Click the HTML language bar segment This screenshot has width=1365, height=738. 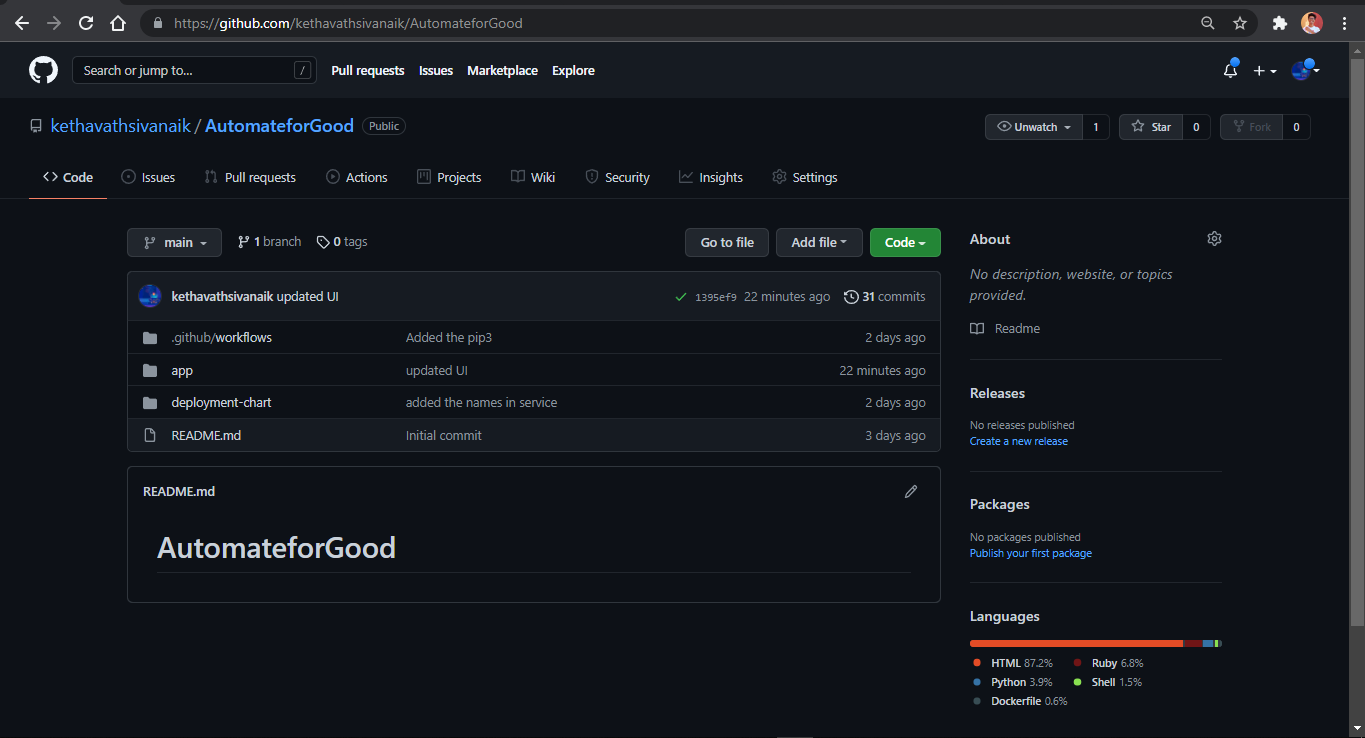tap(1076, 643)
